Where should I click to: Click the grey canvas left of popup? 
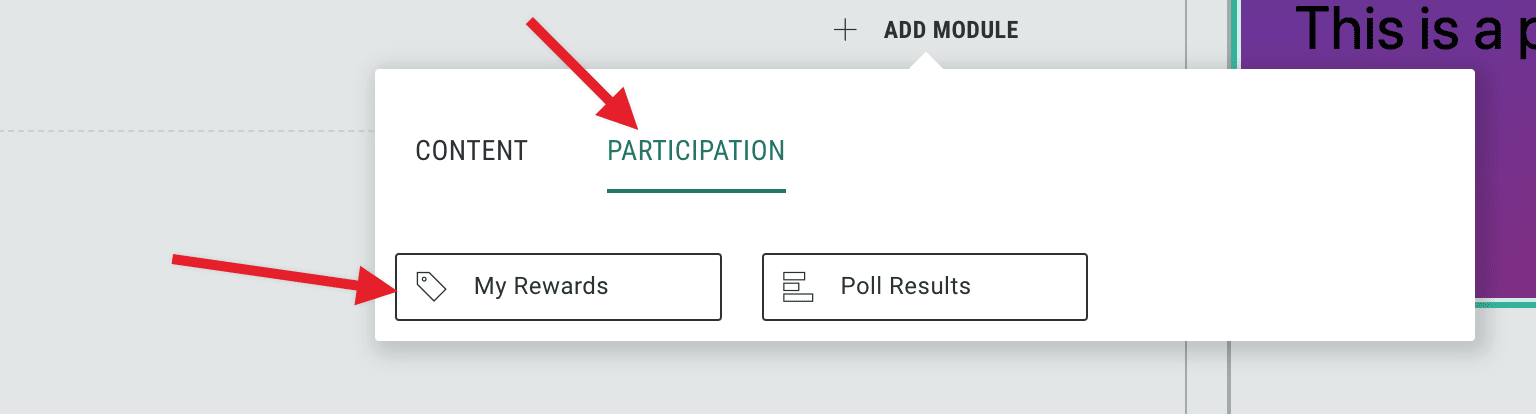180,200
